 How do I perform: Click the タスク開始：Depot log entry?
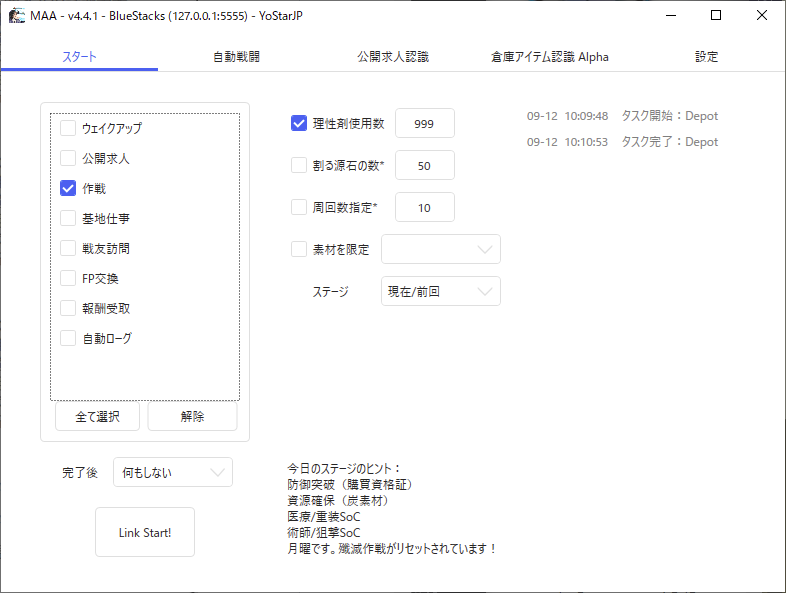[x=622, y=116]
